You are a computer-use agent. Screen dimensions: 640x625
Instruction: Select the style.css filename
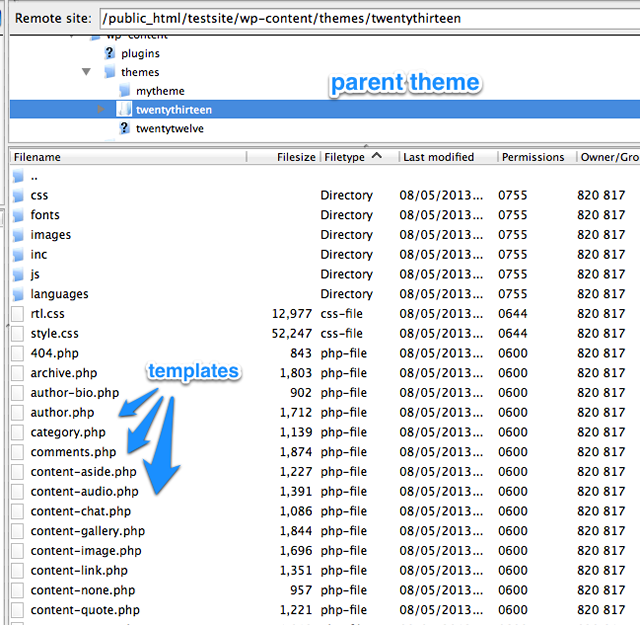(x=54, y=334)
